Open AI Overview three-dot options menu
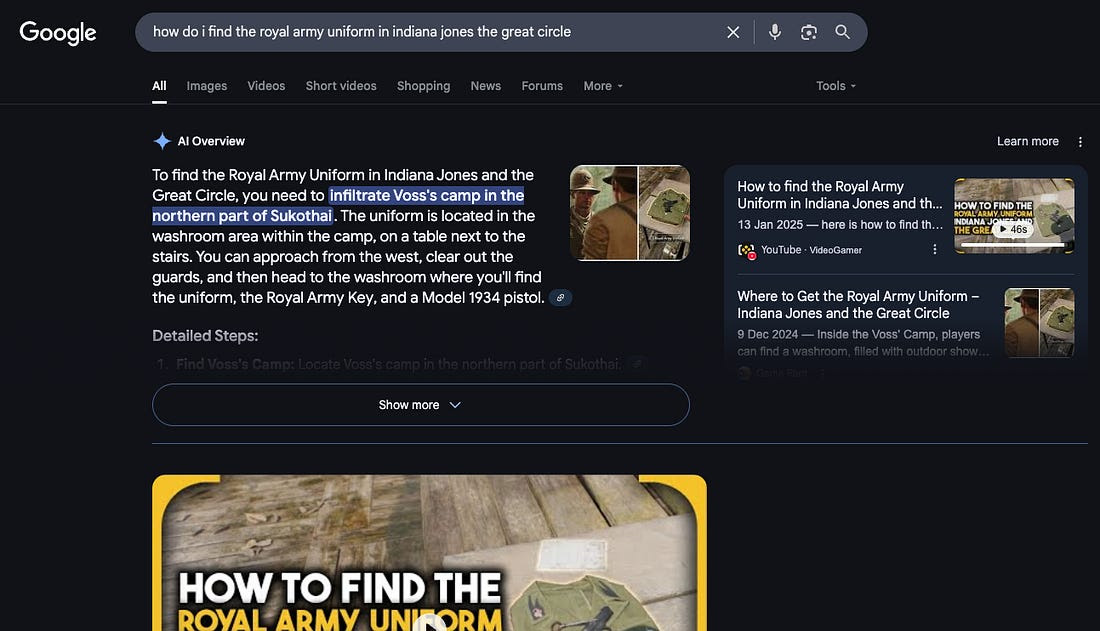This screenshot has height=631, width=1100. tap(1080, 141)
